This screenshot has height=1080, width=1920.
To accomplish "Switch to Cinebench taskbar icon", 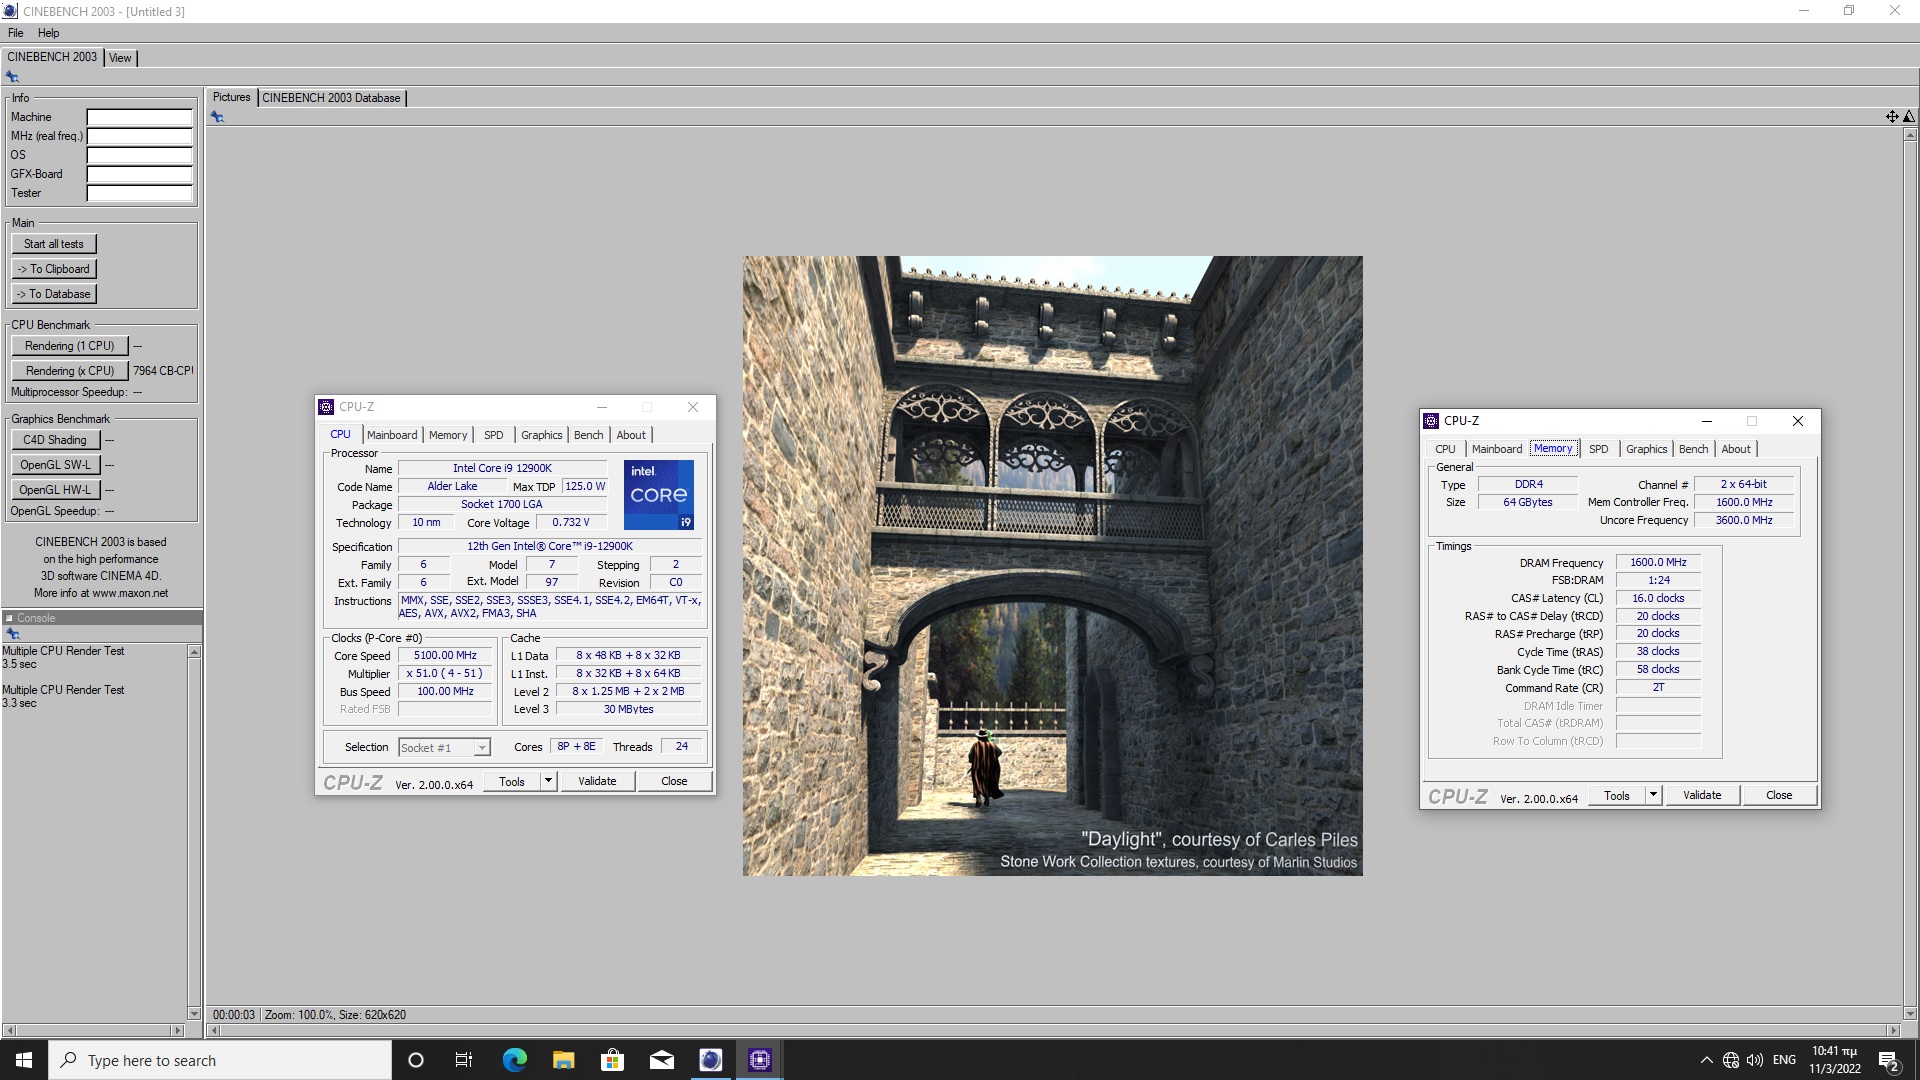I will coord(710,1060).
